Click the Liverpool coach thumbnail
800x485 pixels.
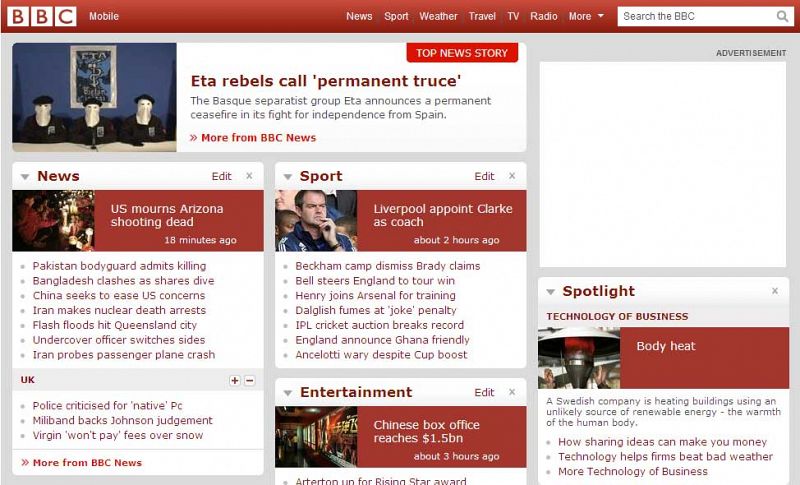click(x=316, y=221)
